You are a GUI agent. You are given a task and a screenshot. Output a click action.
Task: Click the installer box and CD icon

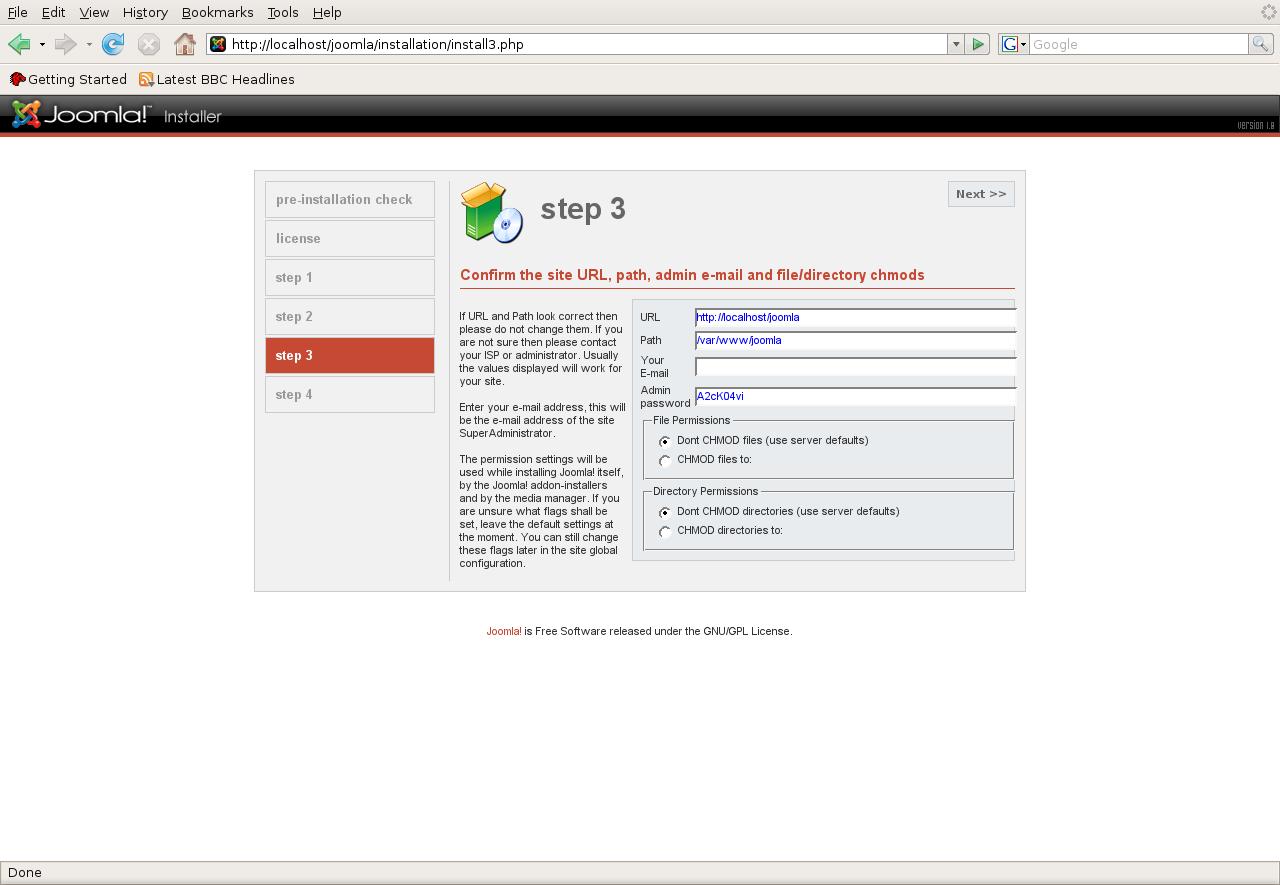[x=492, y=212]
